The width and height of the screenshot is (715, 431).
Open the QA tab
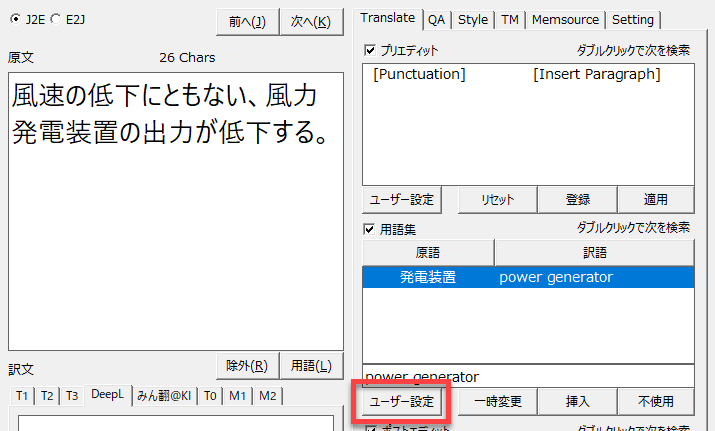point(437,19)
